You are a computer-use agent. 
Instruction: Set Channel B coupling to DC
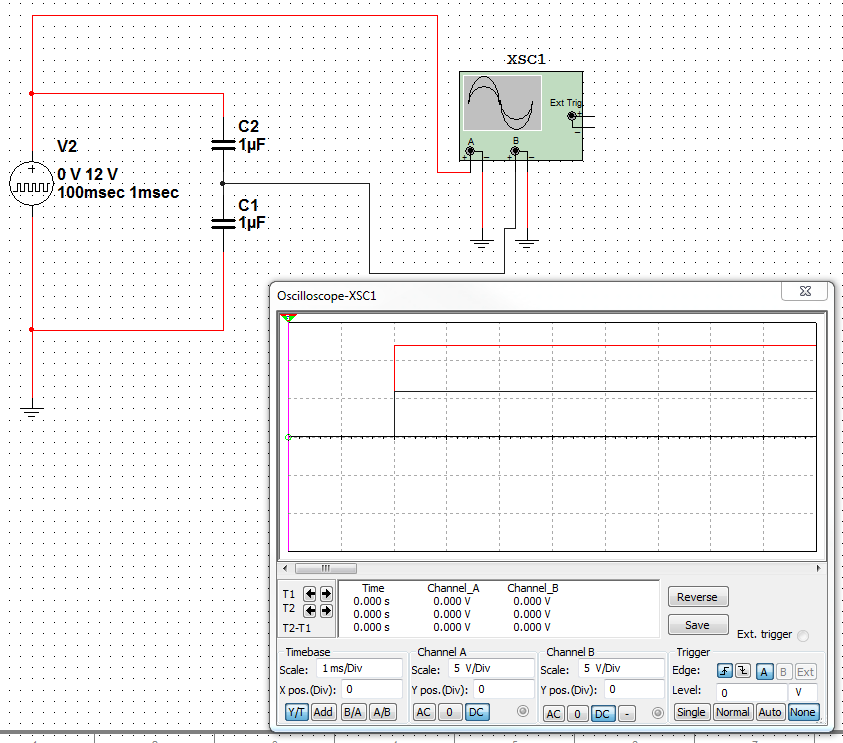click(602, 713)
